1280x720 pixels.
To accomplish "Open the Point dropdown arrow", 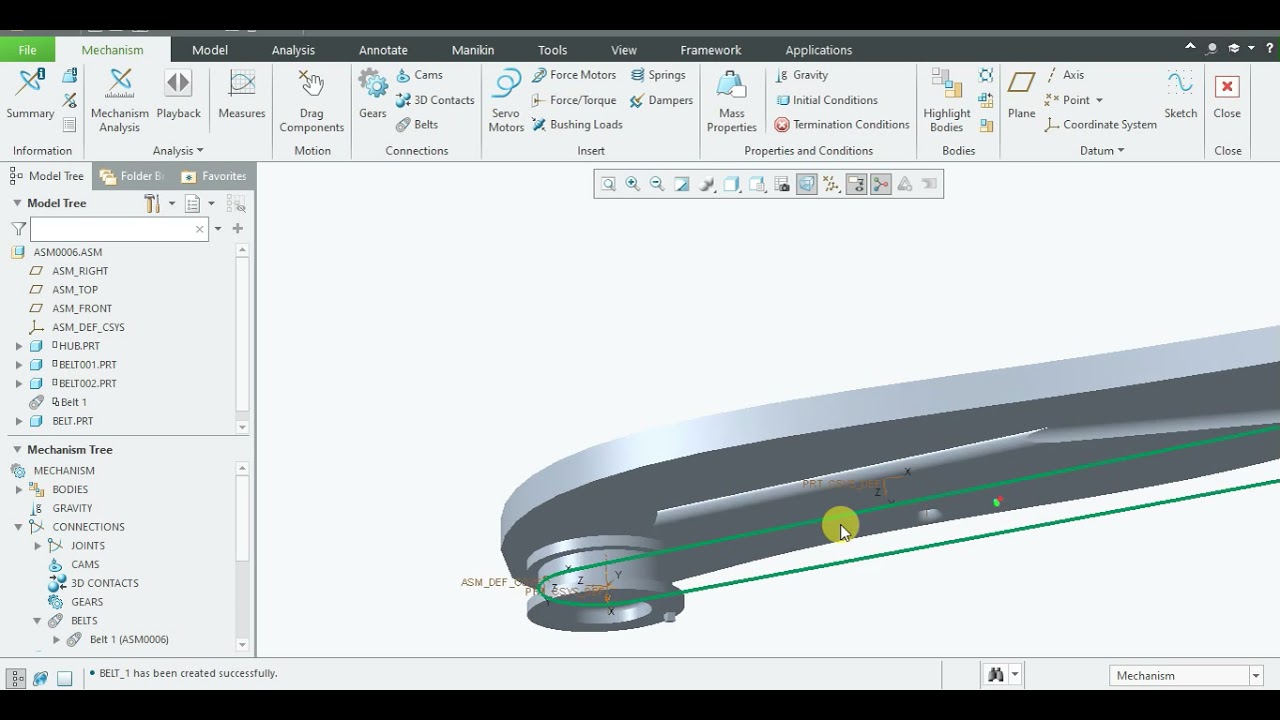I will [1099, 100].
